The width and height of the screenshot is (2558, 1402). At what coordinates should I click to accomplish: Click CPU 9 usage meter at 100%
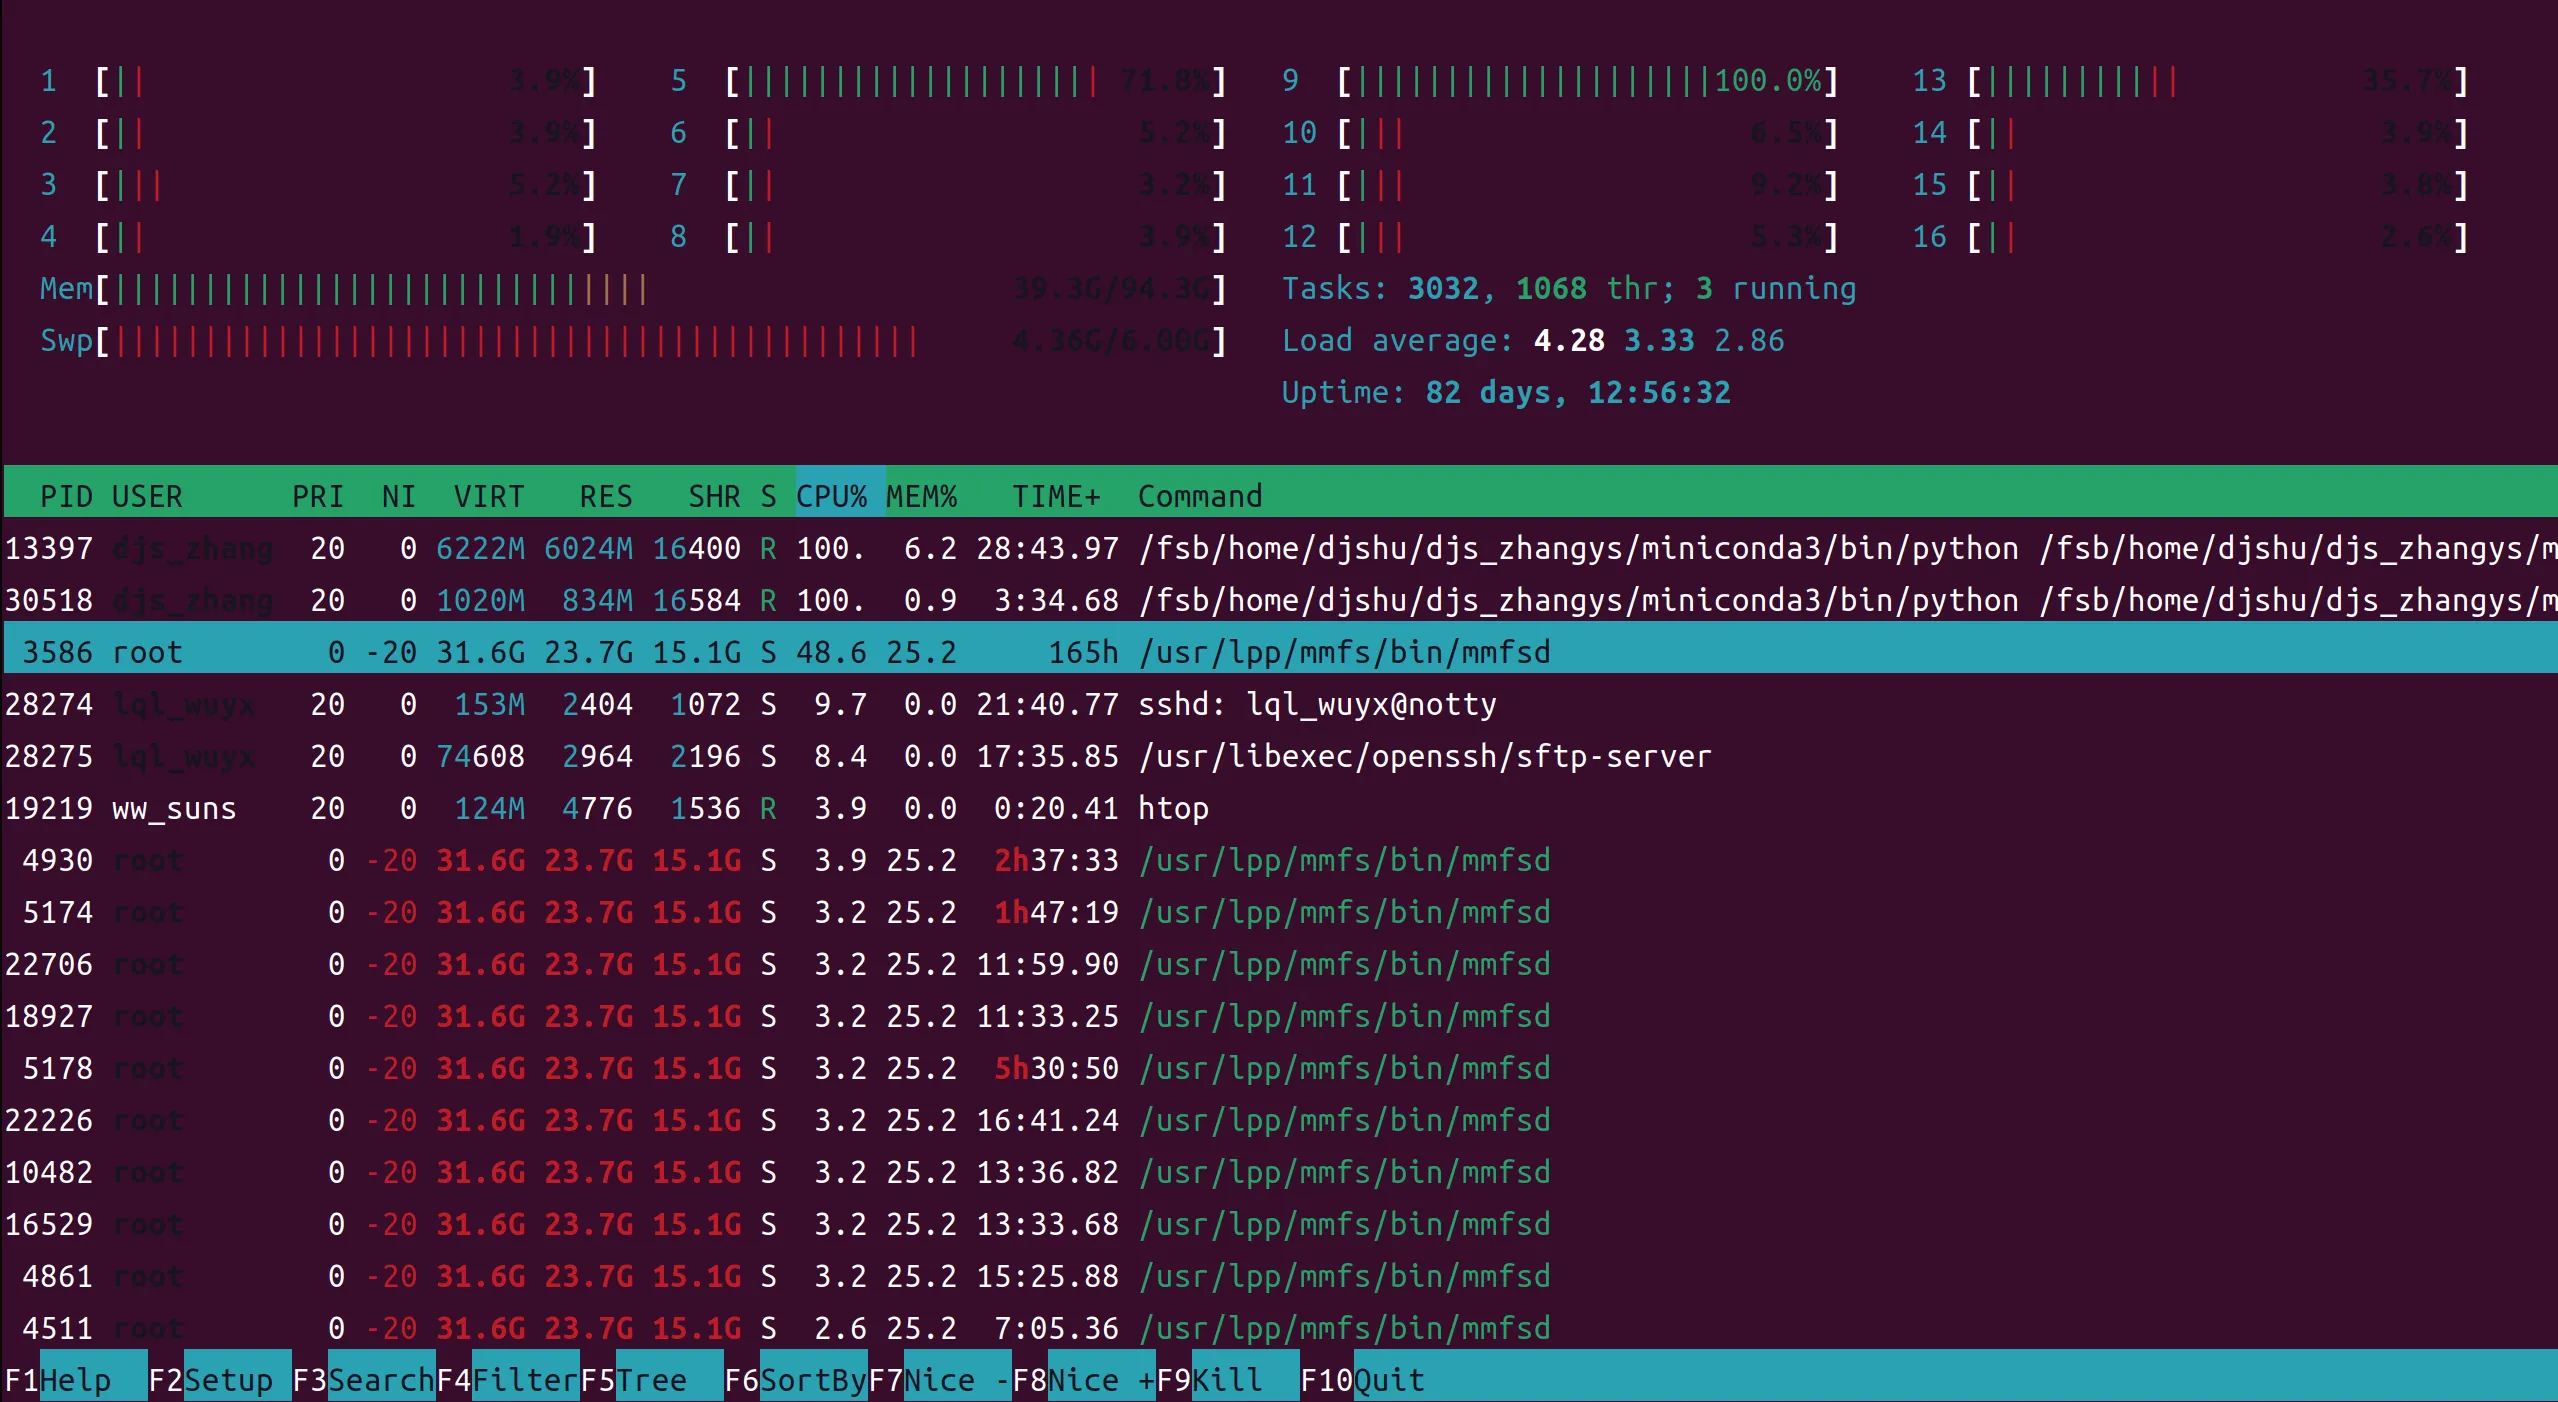tap(1586, 81)
